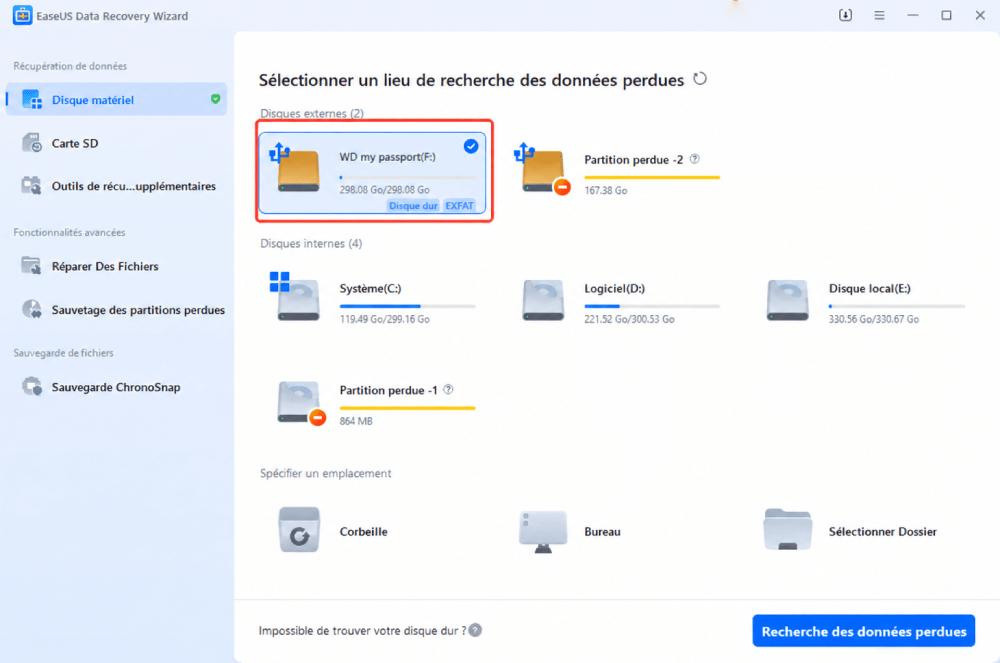The height and width of the screenshot is (663, 1000).
Task: Click the Bureau desktop monitor icon
Action: [x=543, y=531]
